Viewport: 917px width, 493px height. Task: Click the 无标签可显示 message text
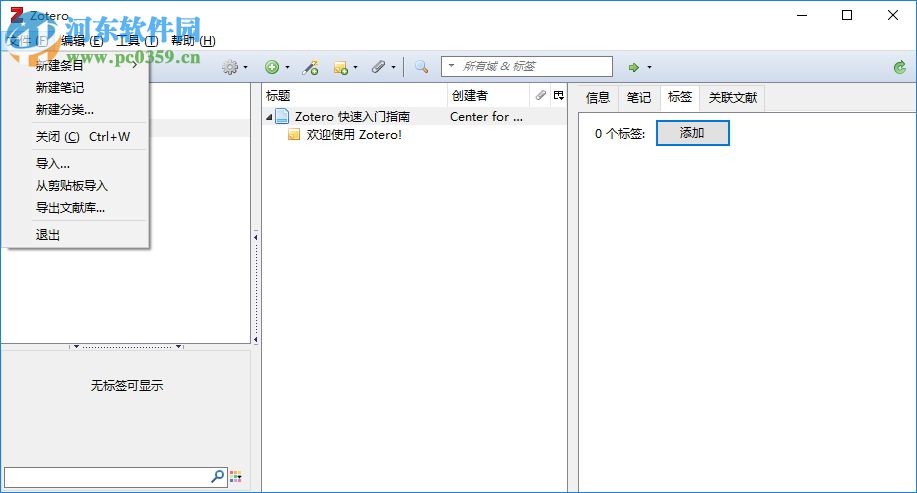click(126, 385)
